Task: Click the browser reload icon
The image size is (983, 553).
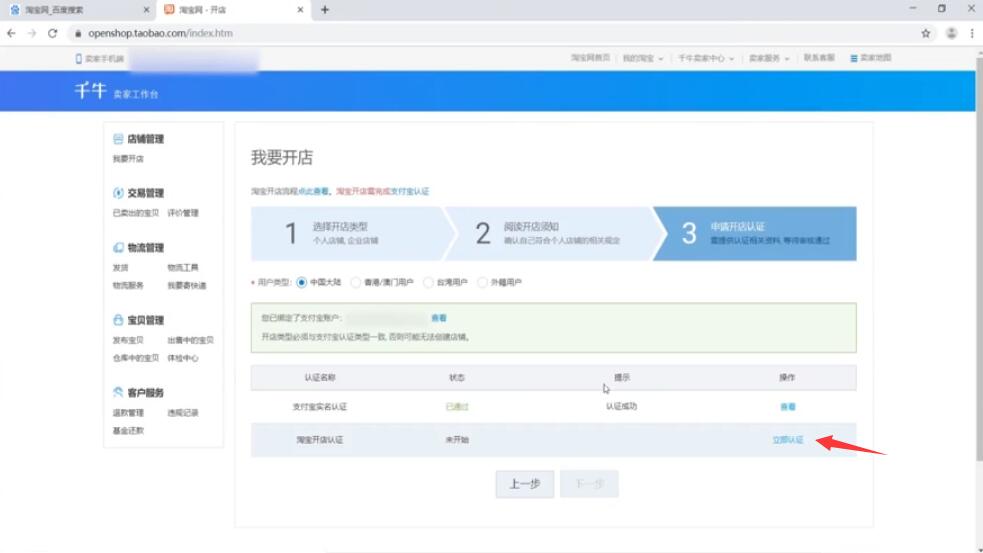Action: click(53, 33)
